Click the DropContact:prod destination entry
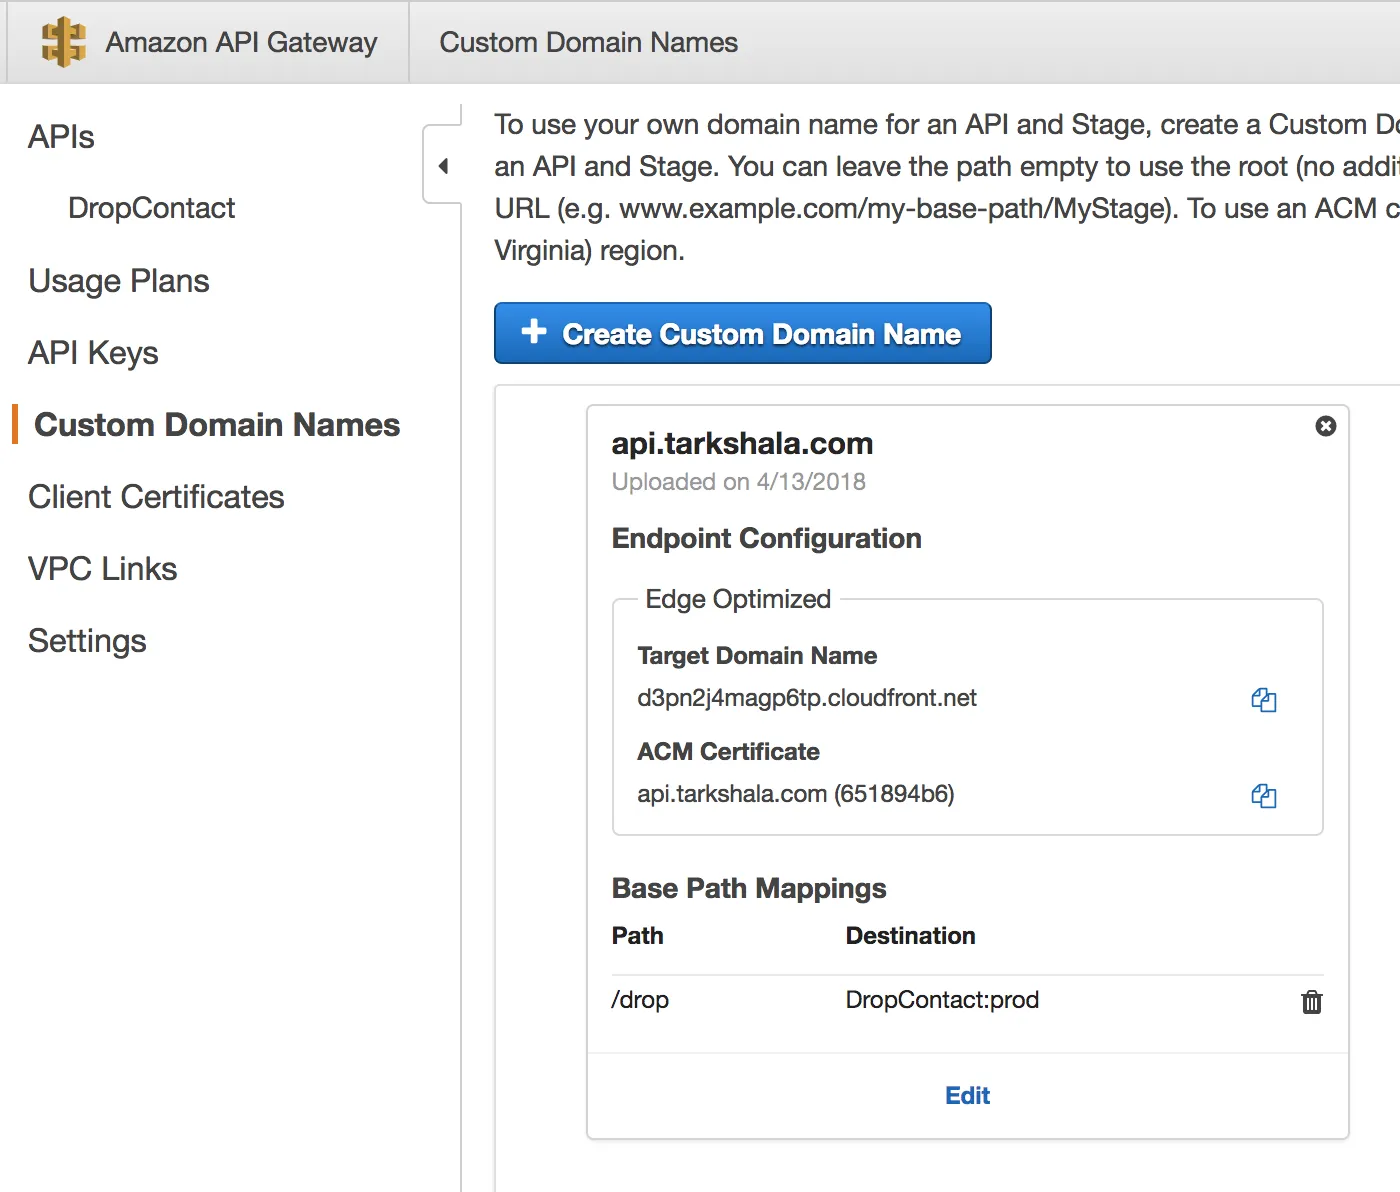 coord(942,1000)
